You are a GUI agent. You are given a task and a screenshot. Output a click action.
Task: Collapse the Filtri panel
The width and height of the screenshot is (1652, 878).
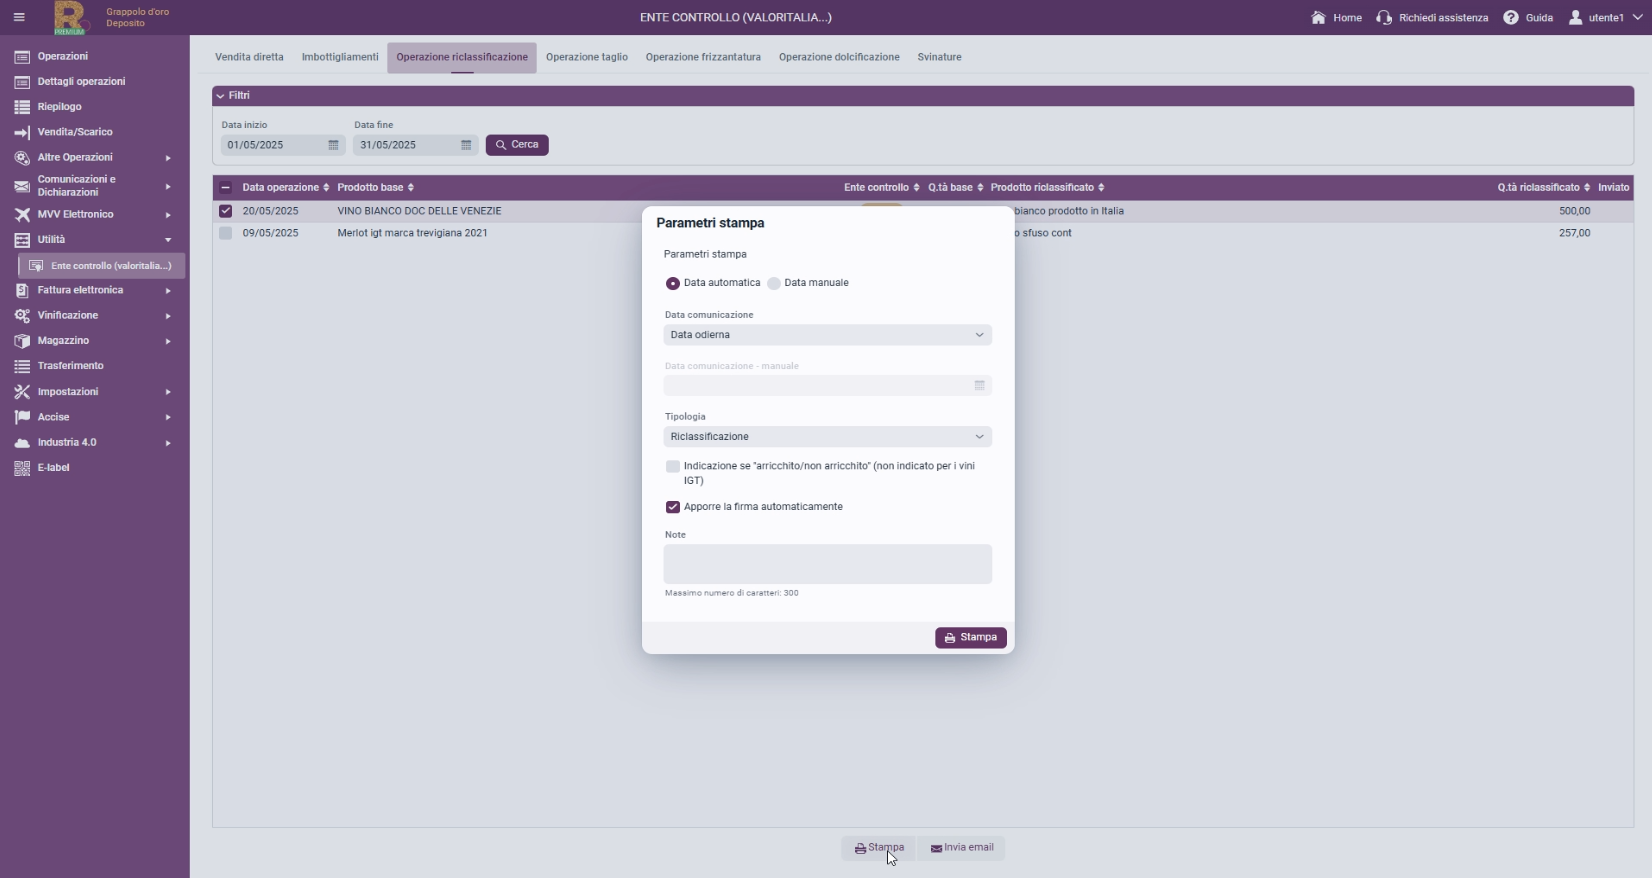pyautogui.click(x=220, y=96)
